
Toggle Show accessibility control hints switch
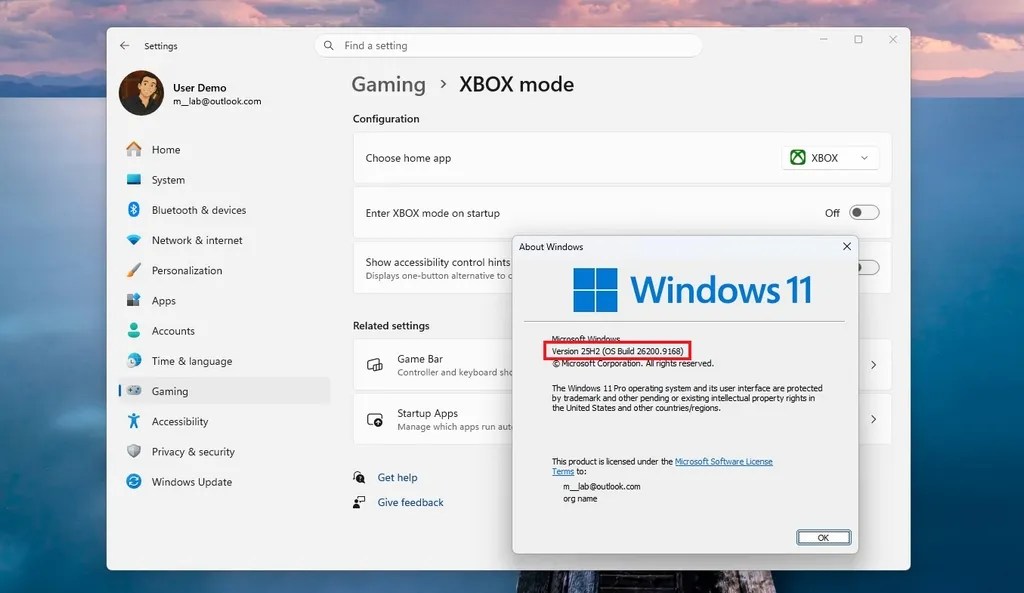(x=869, y=267)
